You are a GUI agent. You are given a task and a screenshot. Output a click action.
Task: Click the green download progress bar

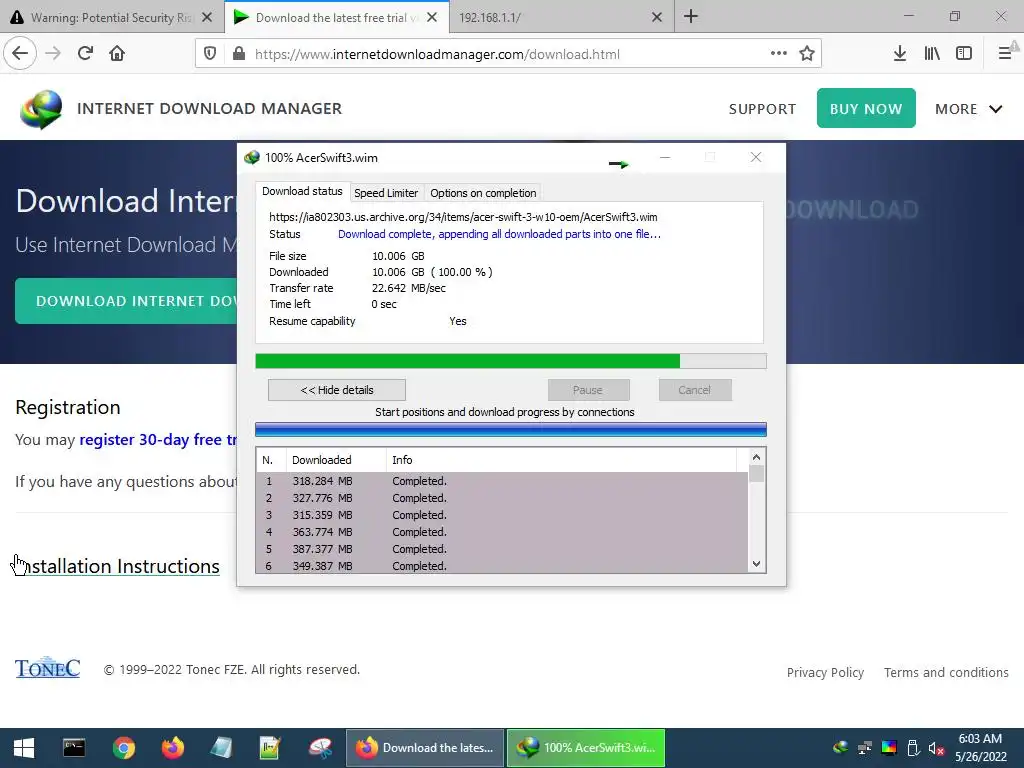[x=511, y=361]
